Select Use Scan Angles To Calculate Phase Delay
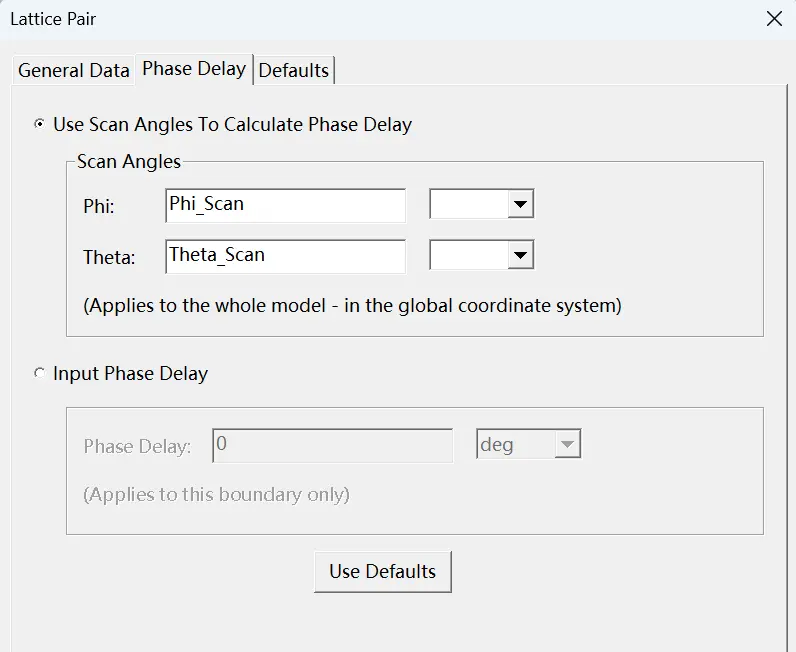The image size is (796, 652). tap(39, 123)
